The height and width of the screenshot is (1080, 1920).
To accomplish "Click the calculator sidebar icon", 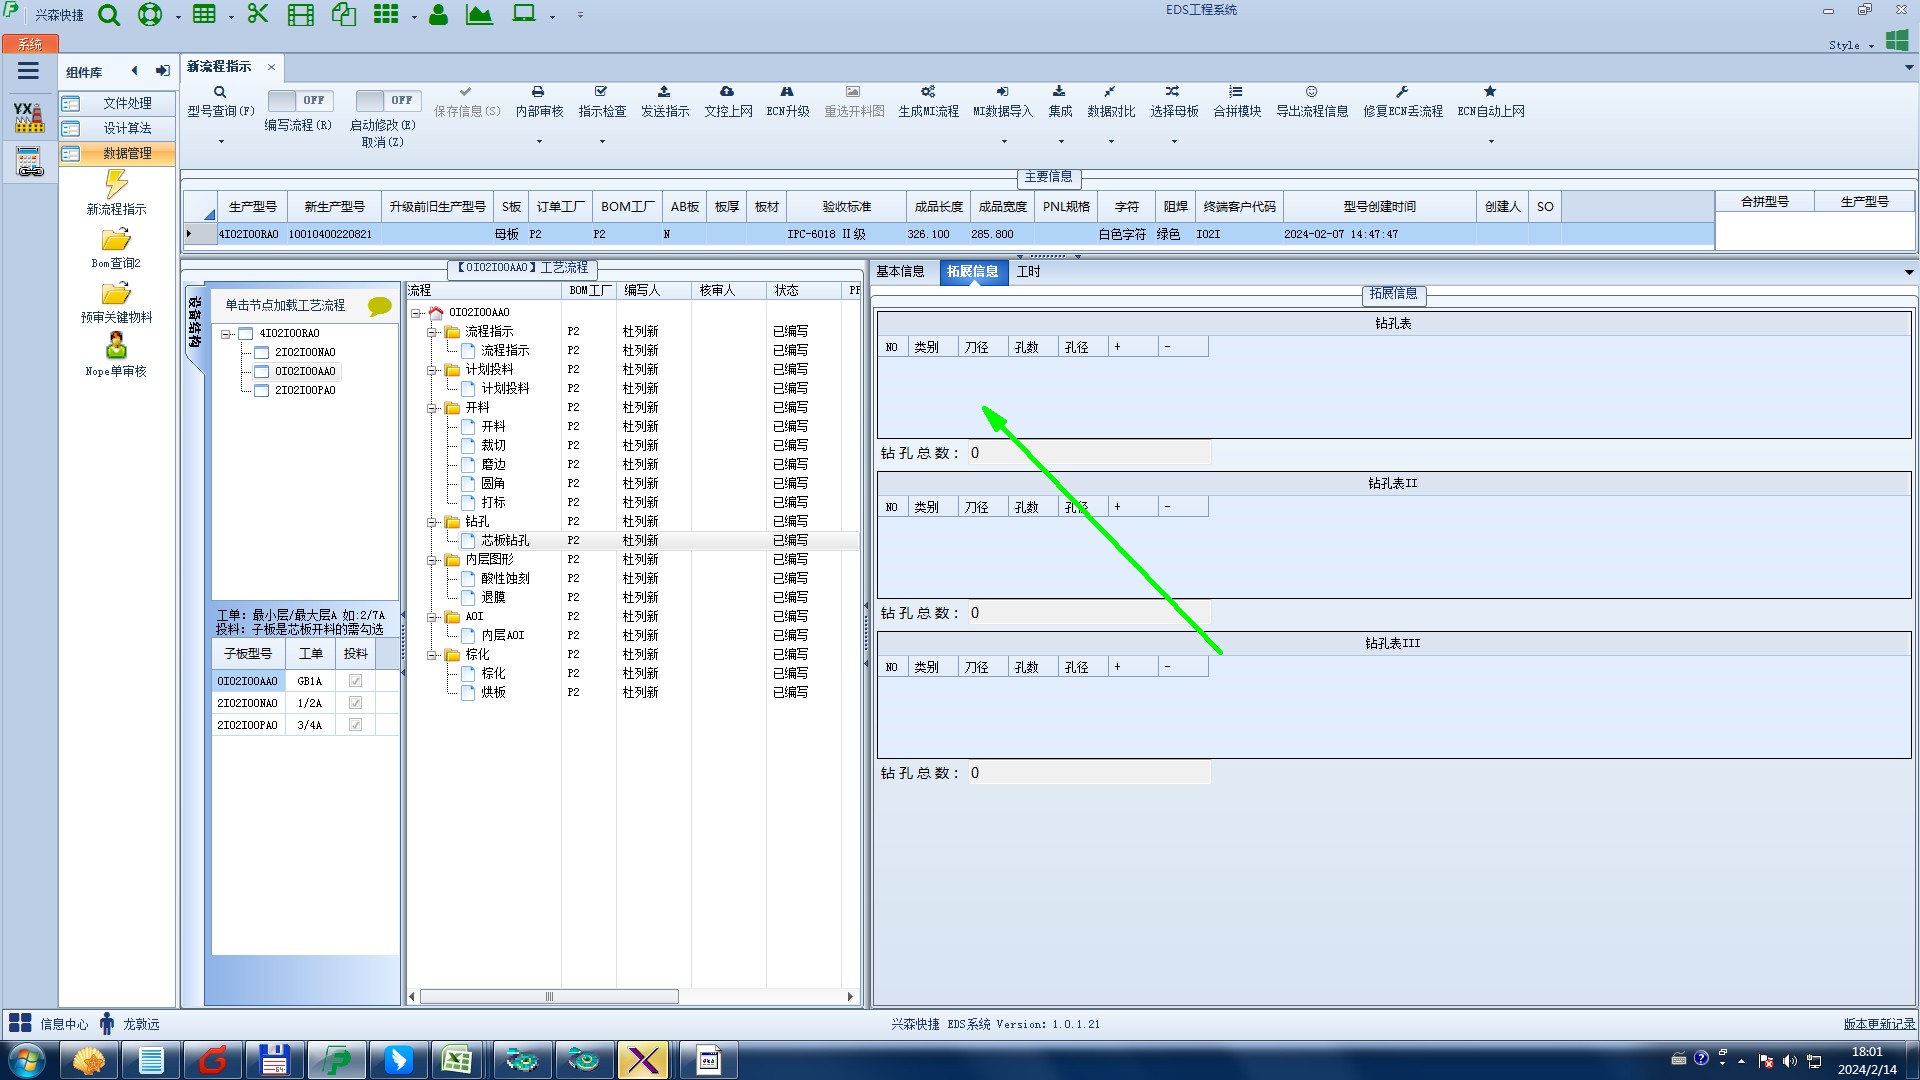I will point(29,160).
